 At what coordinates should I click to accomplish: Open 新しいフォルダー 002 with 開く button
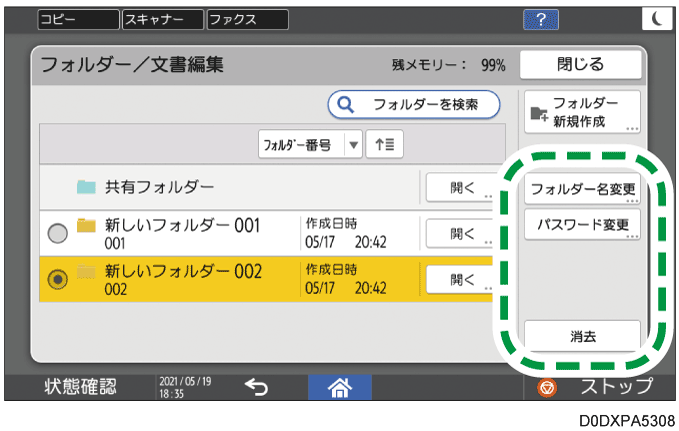(x=460, y=280)
